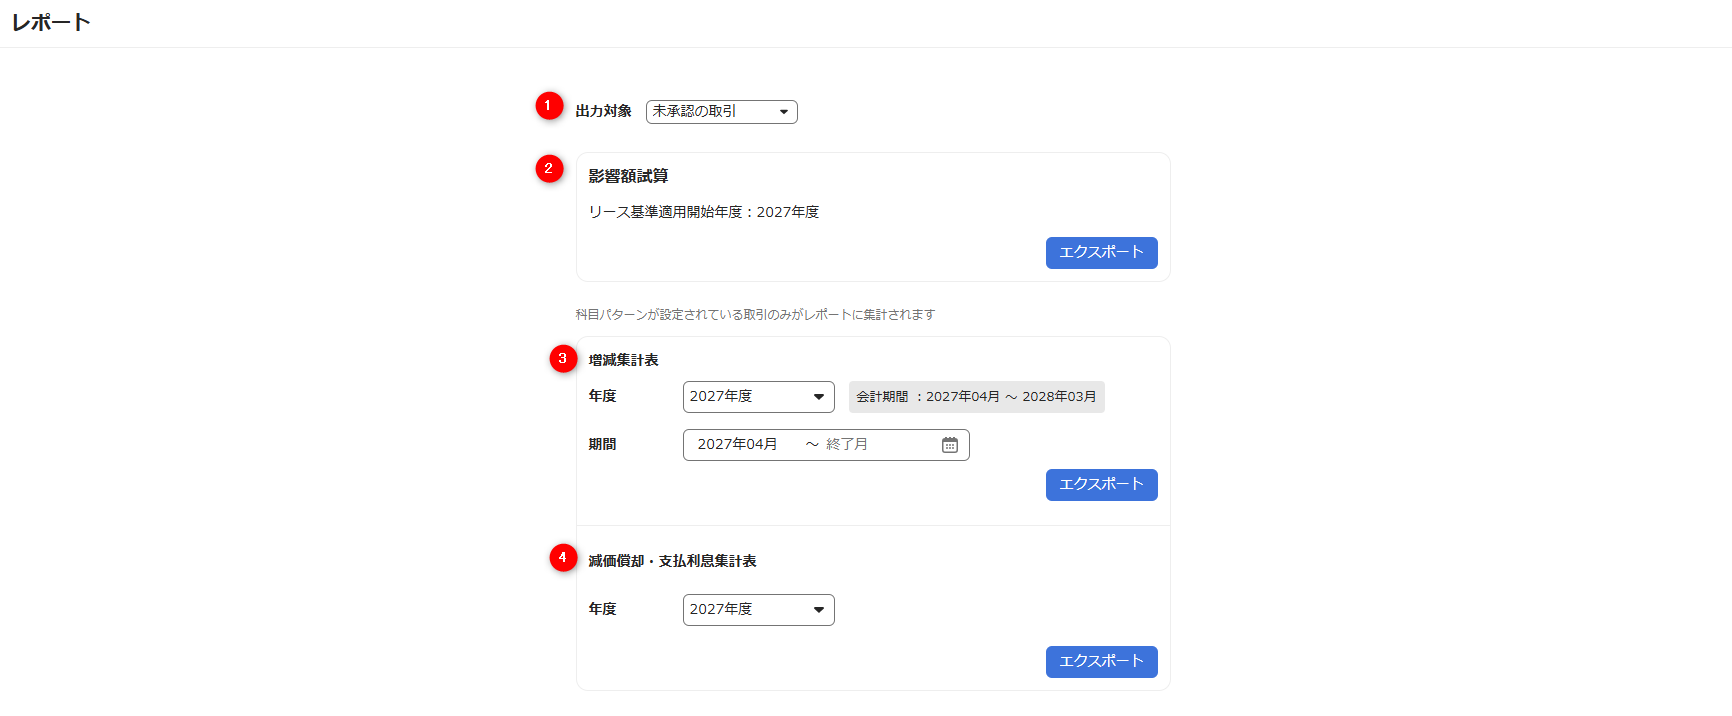The height and width of the screenshot is (716, 1732).
Task: Click the 会計期間 gray info label
Action: pyautogui.click(x=976, y=397)
